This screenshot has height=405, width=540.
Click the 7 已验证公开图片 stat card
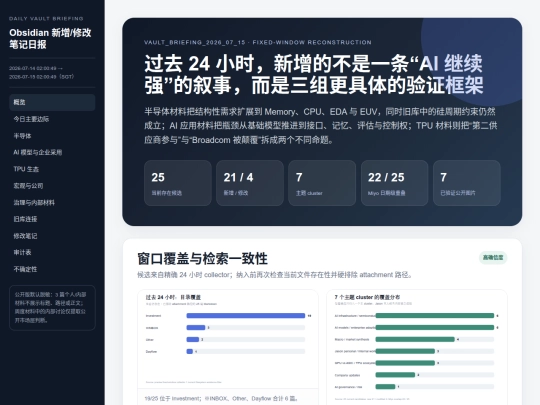[x=467, y=183]
